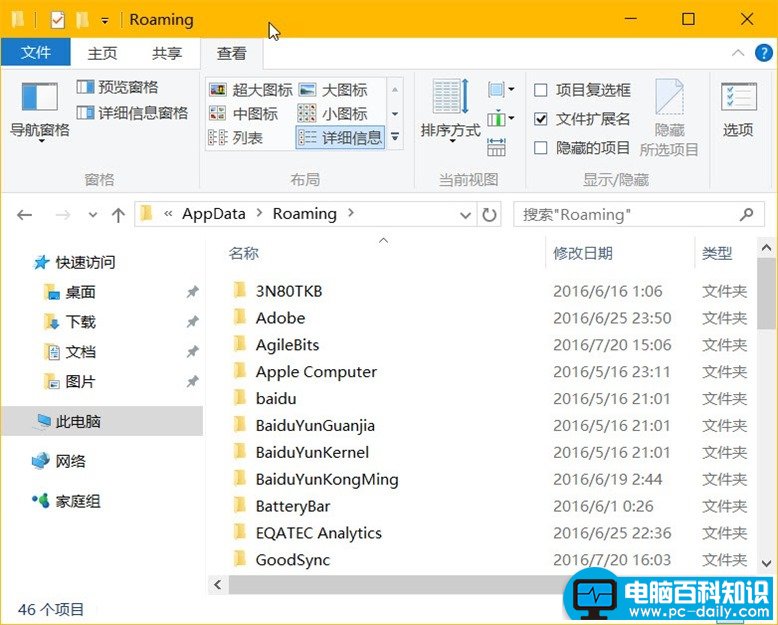Expand the layout gallery more arrow
This screenshot has width=778, height=625.
coord(395,137)
